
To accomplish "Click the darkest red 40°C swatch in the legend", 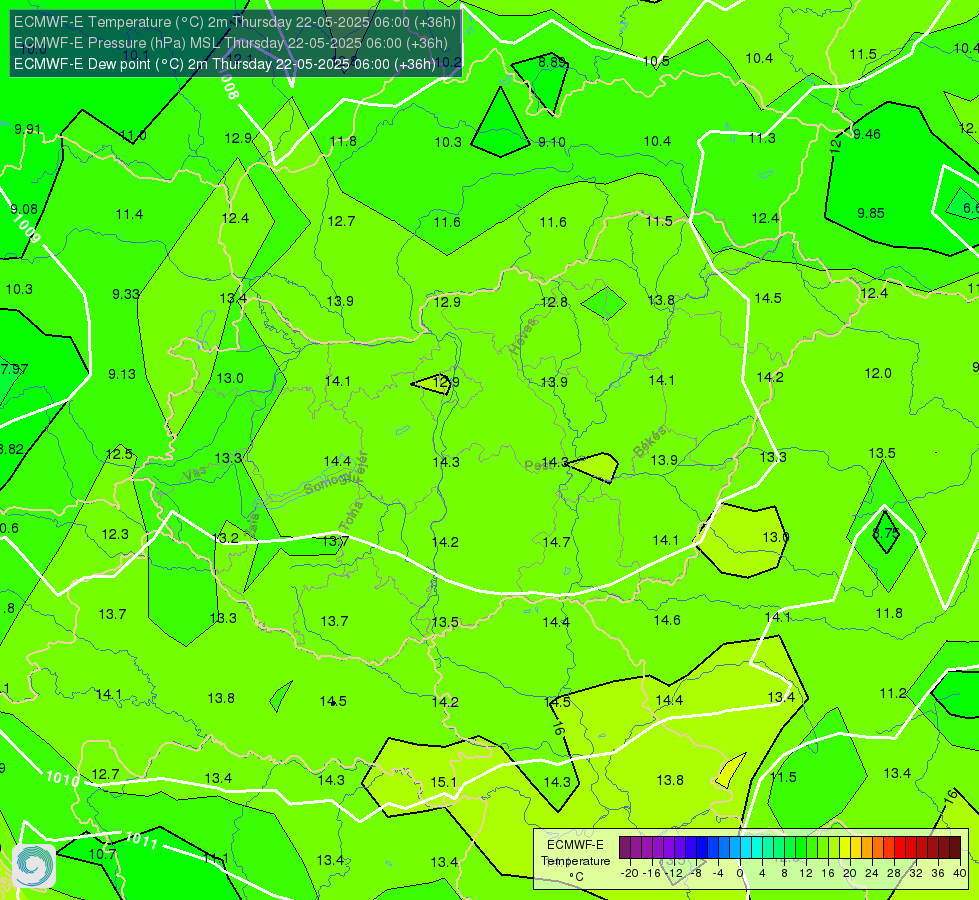I will (955, 848).
